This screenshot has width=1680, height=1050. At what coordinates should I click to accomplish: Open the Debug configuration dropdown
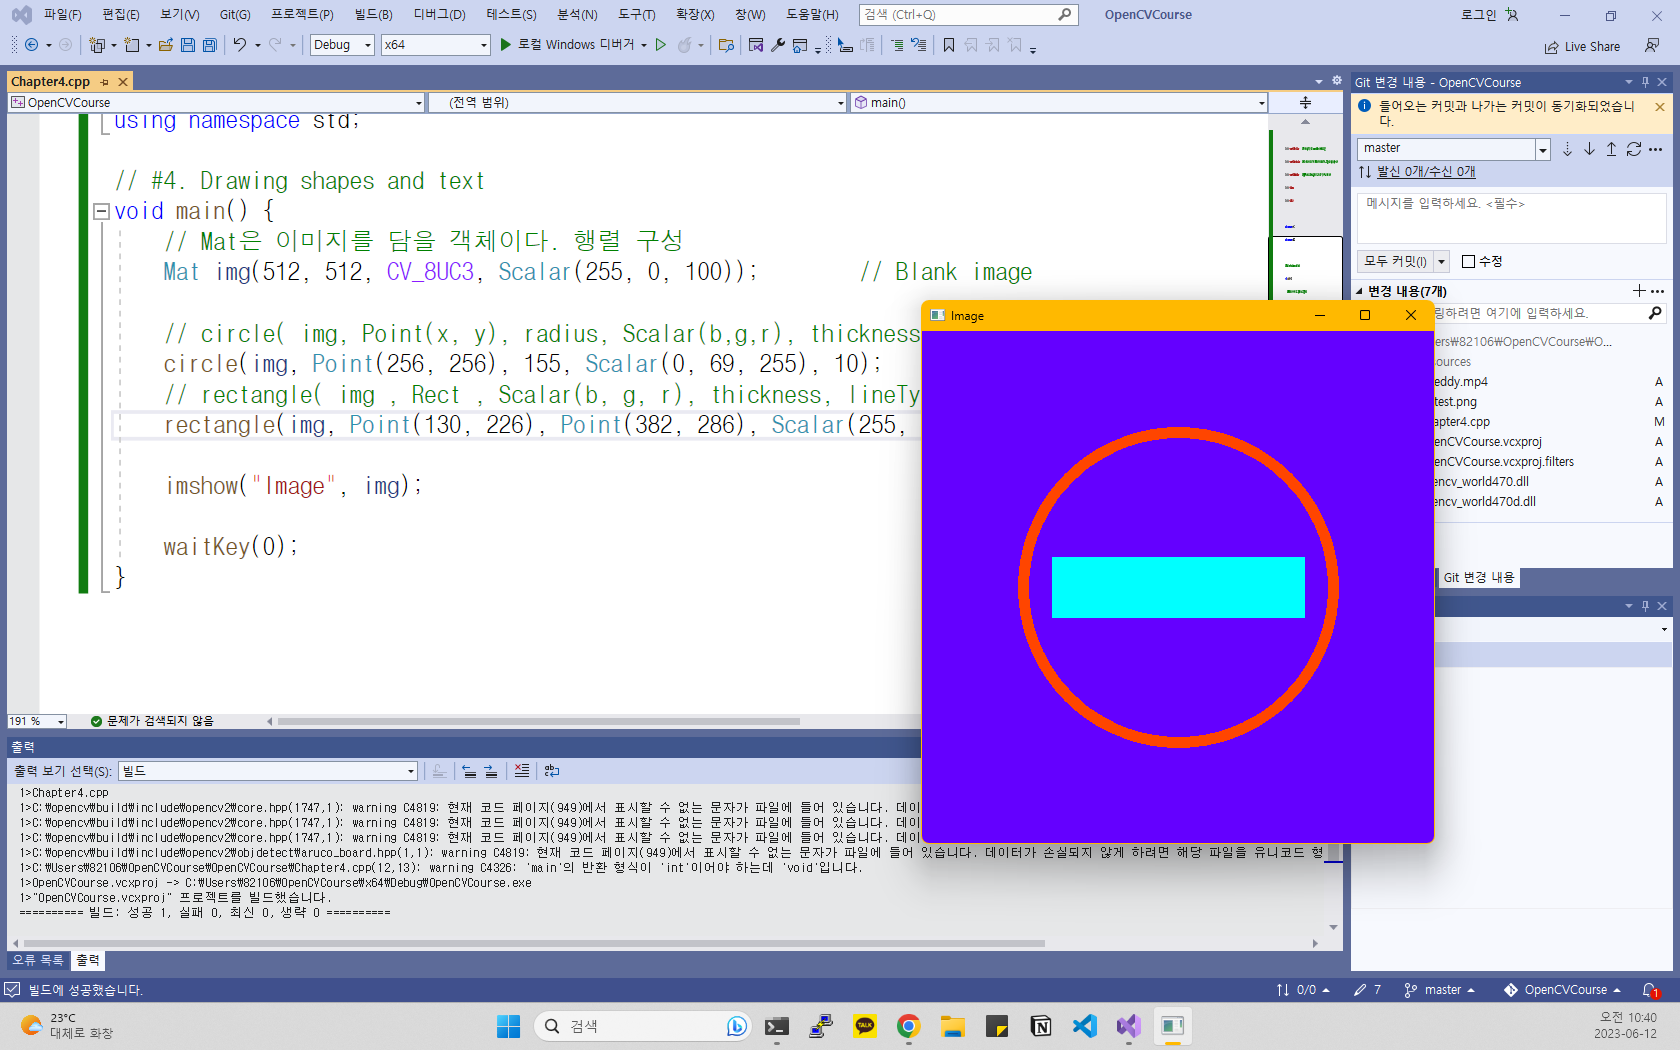342,45
